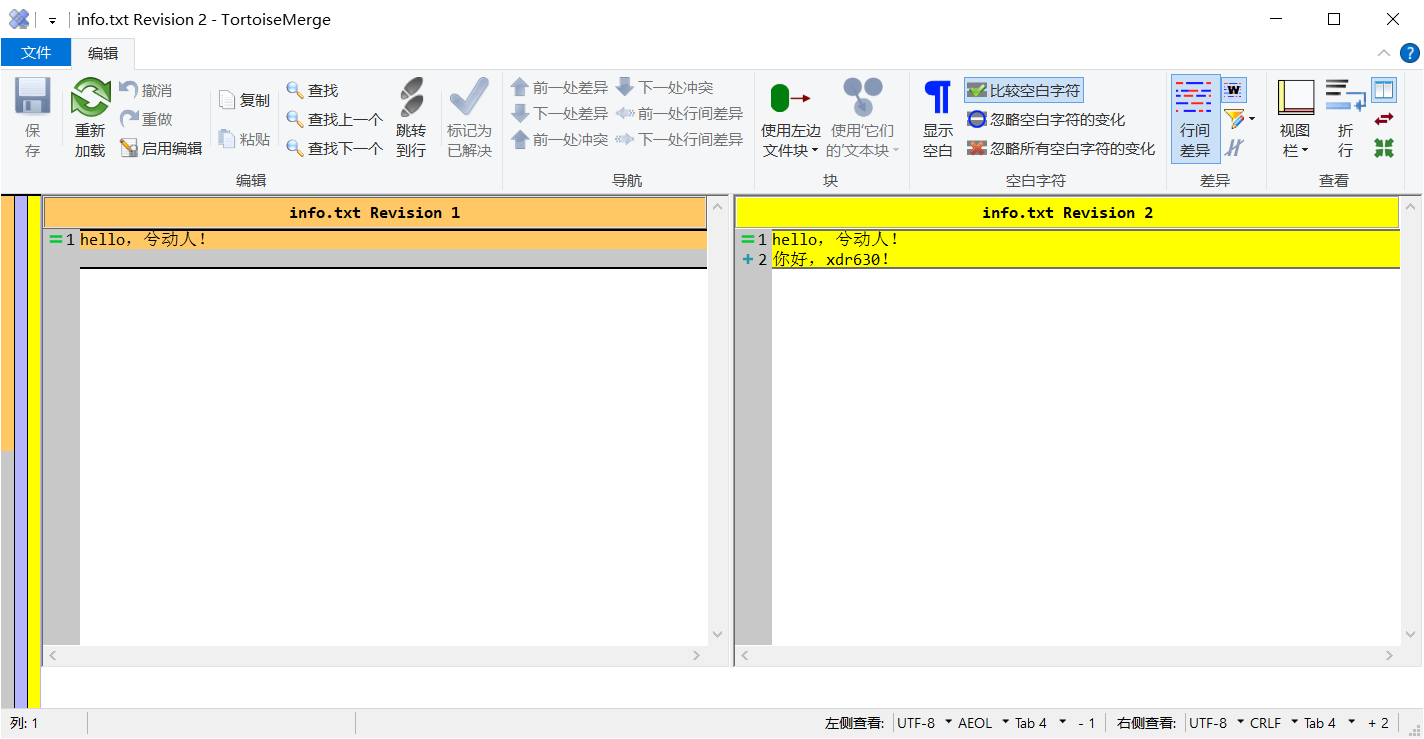Click left pane vertical scrollbar up arrow

(x=717, y=207)
